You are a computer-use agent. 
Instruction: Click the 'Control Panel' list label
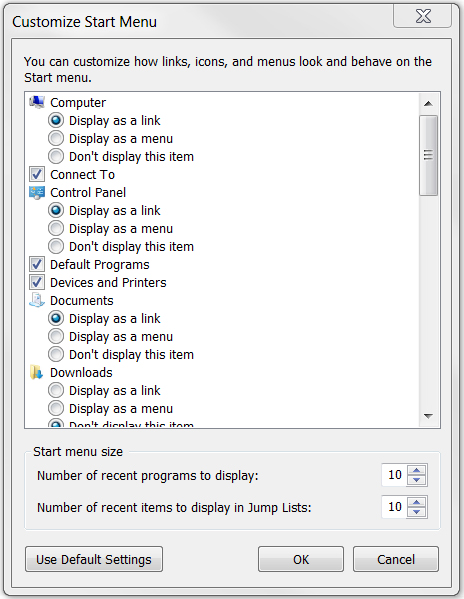pyautogui.click(x=88, y=193)
